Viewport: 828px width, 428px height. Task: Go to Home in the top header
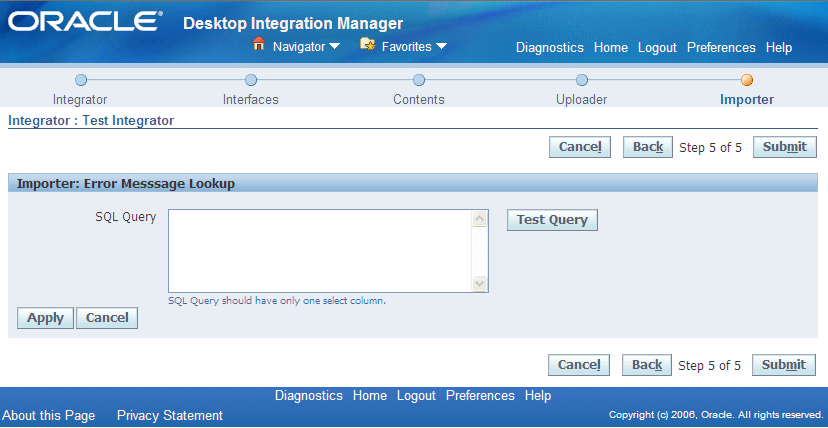pyautogui.click(x=611, y=47)
